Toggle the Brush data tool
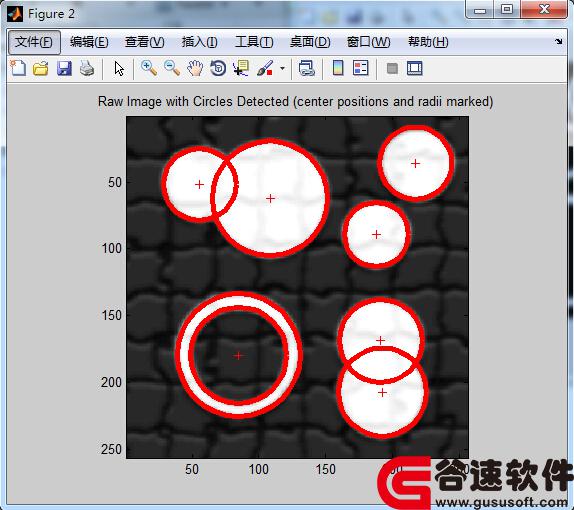 (x=265, y=68)
